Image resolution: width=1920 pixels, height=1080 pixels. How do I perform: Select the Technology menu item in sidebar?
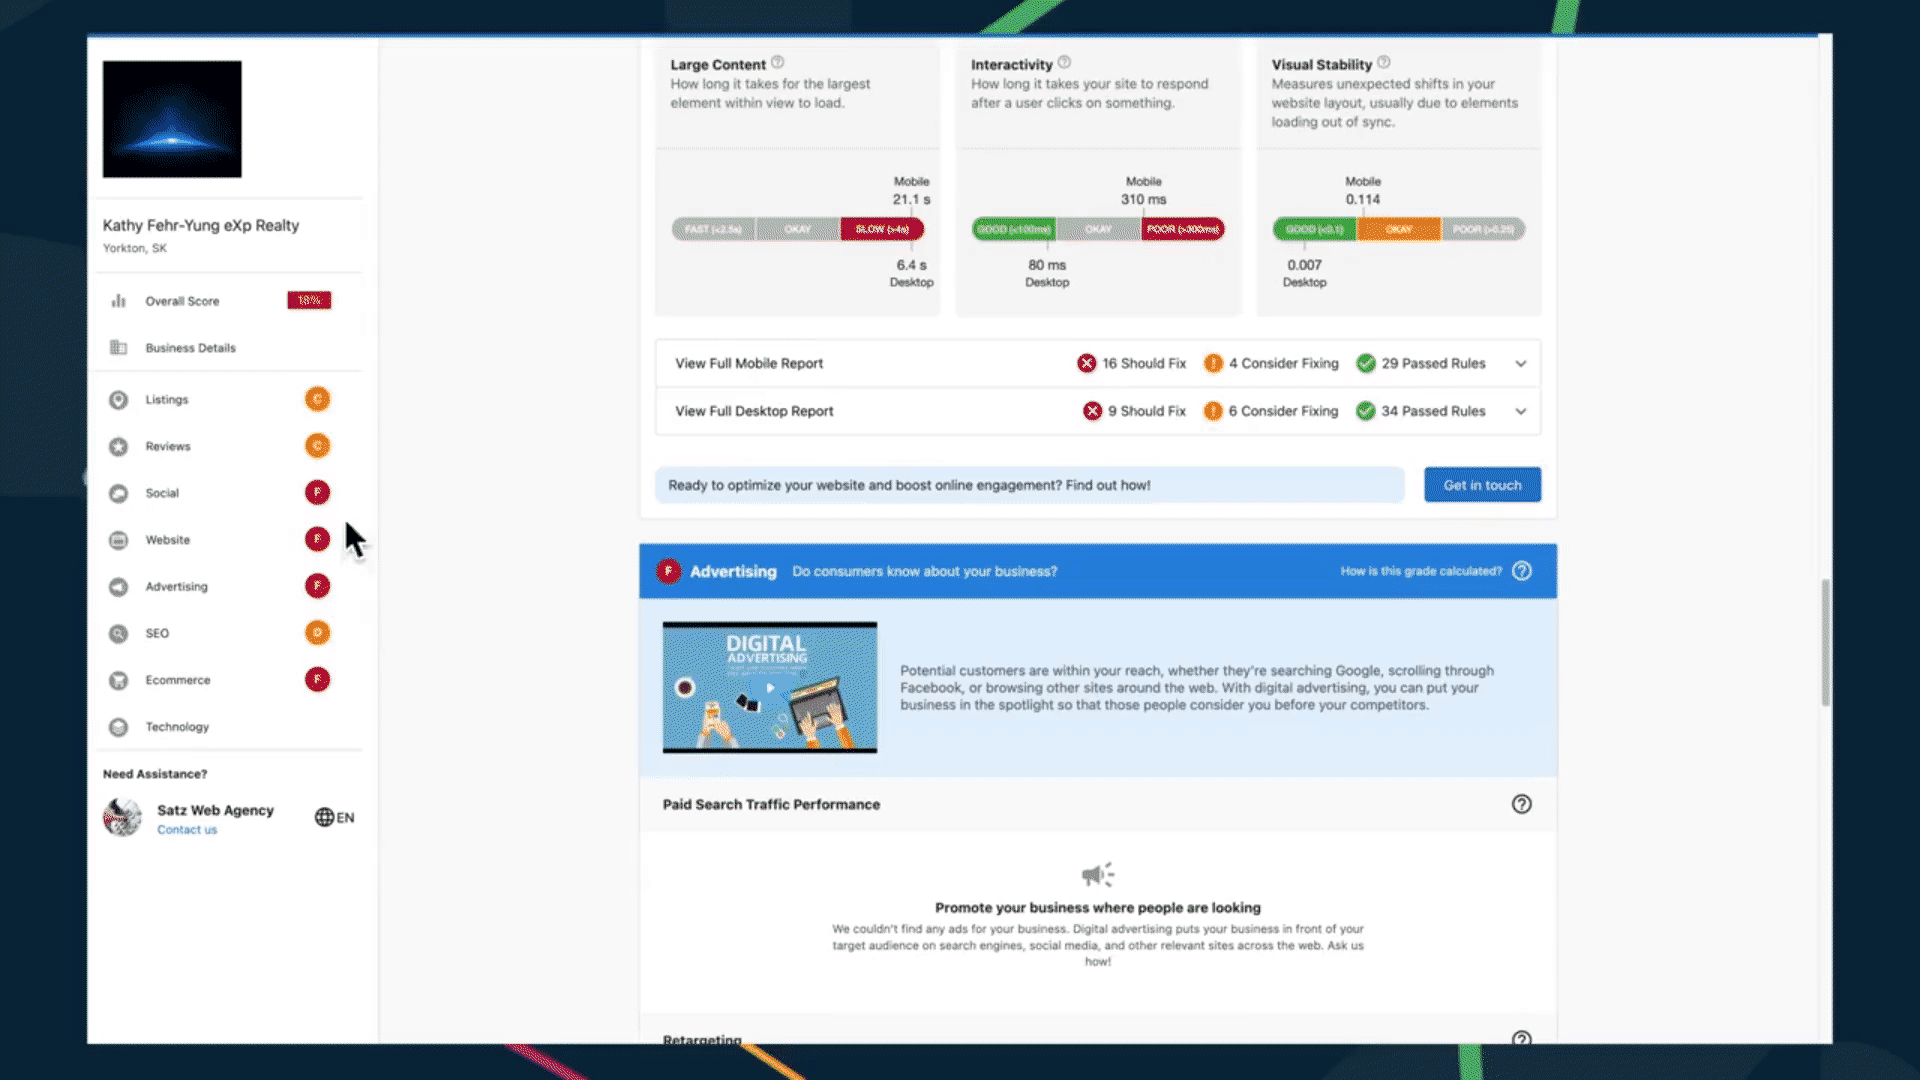pyautogui.click(x=177, y=727)
